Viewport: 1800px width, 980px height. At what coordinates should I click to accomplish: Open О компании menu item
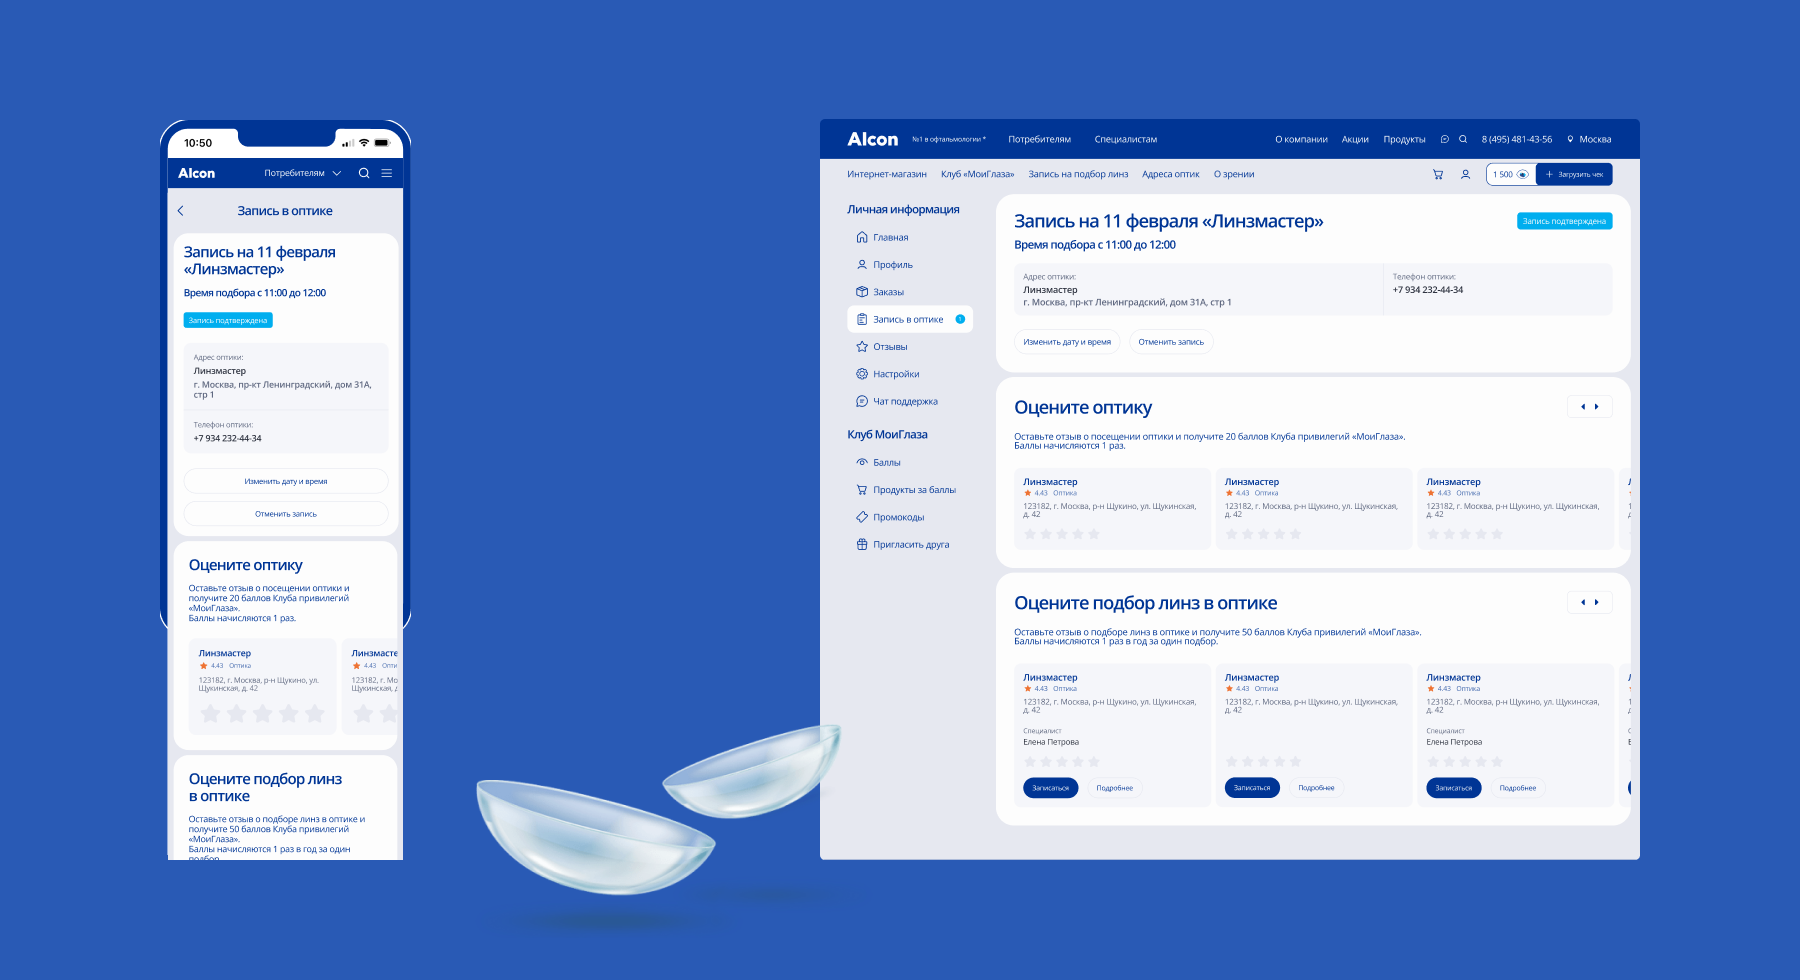1301,139
